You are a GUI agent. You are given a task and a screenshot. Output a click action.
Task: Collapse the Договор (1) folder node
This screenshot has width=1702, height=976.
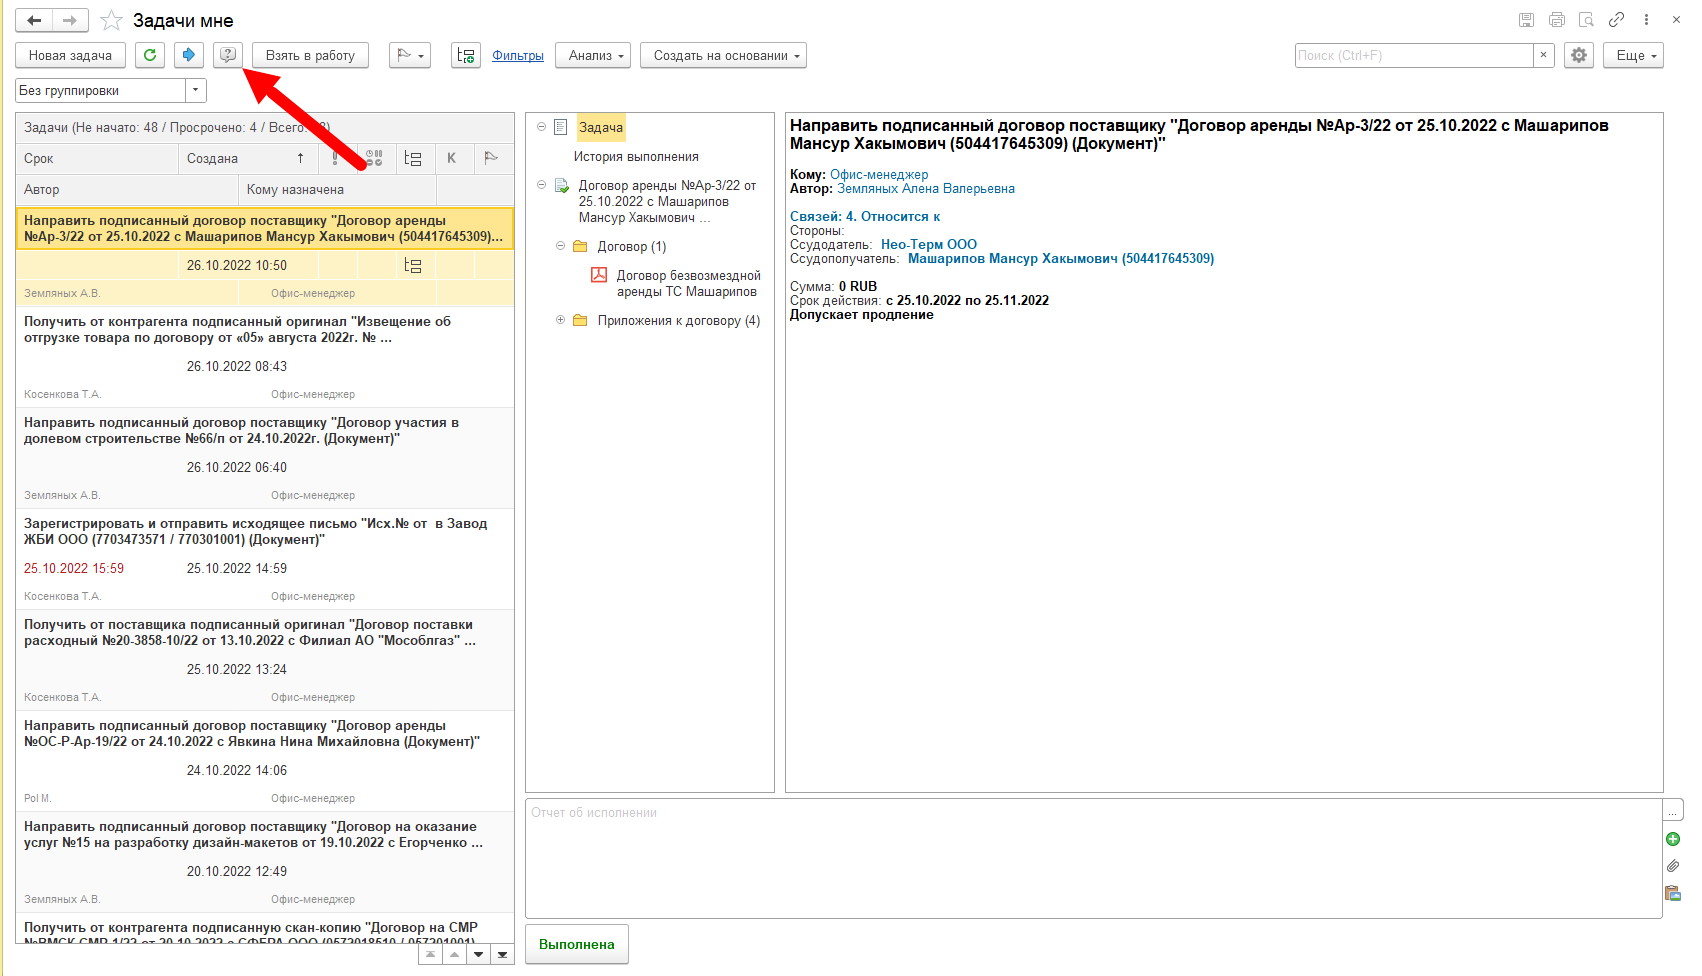[x=560, y=246]
